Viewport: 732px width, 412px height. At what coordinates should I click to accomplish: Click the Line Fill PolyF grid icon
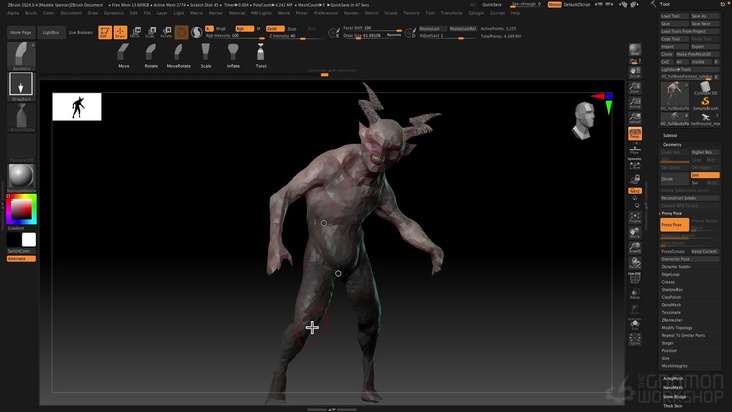635,278
